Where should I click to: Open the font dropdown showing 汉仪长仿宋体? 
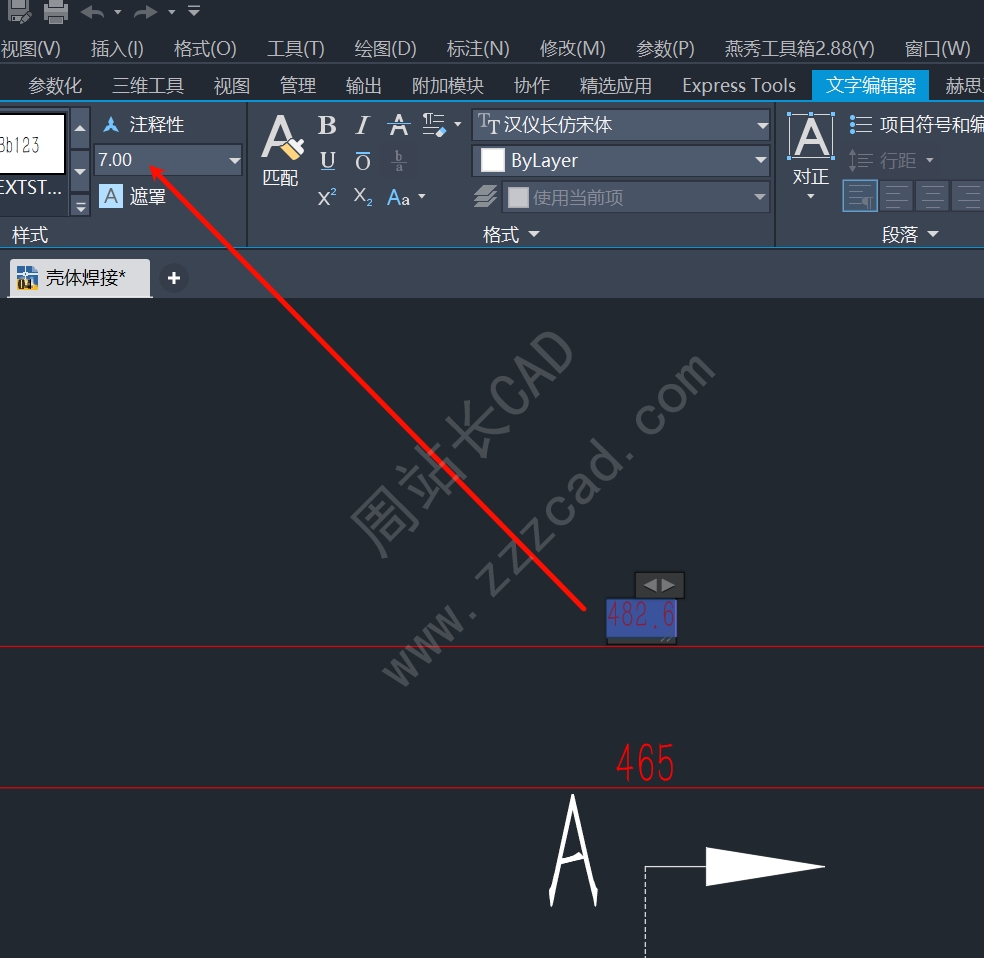click(762, 125)
